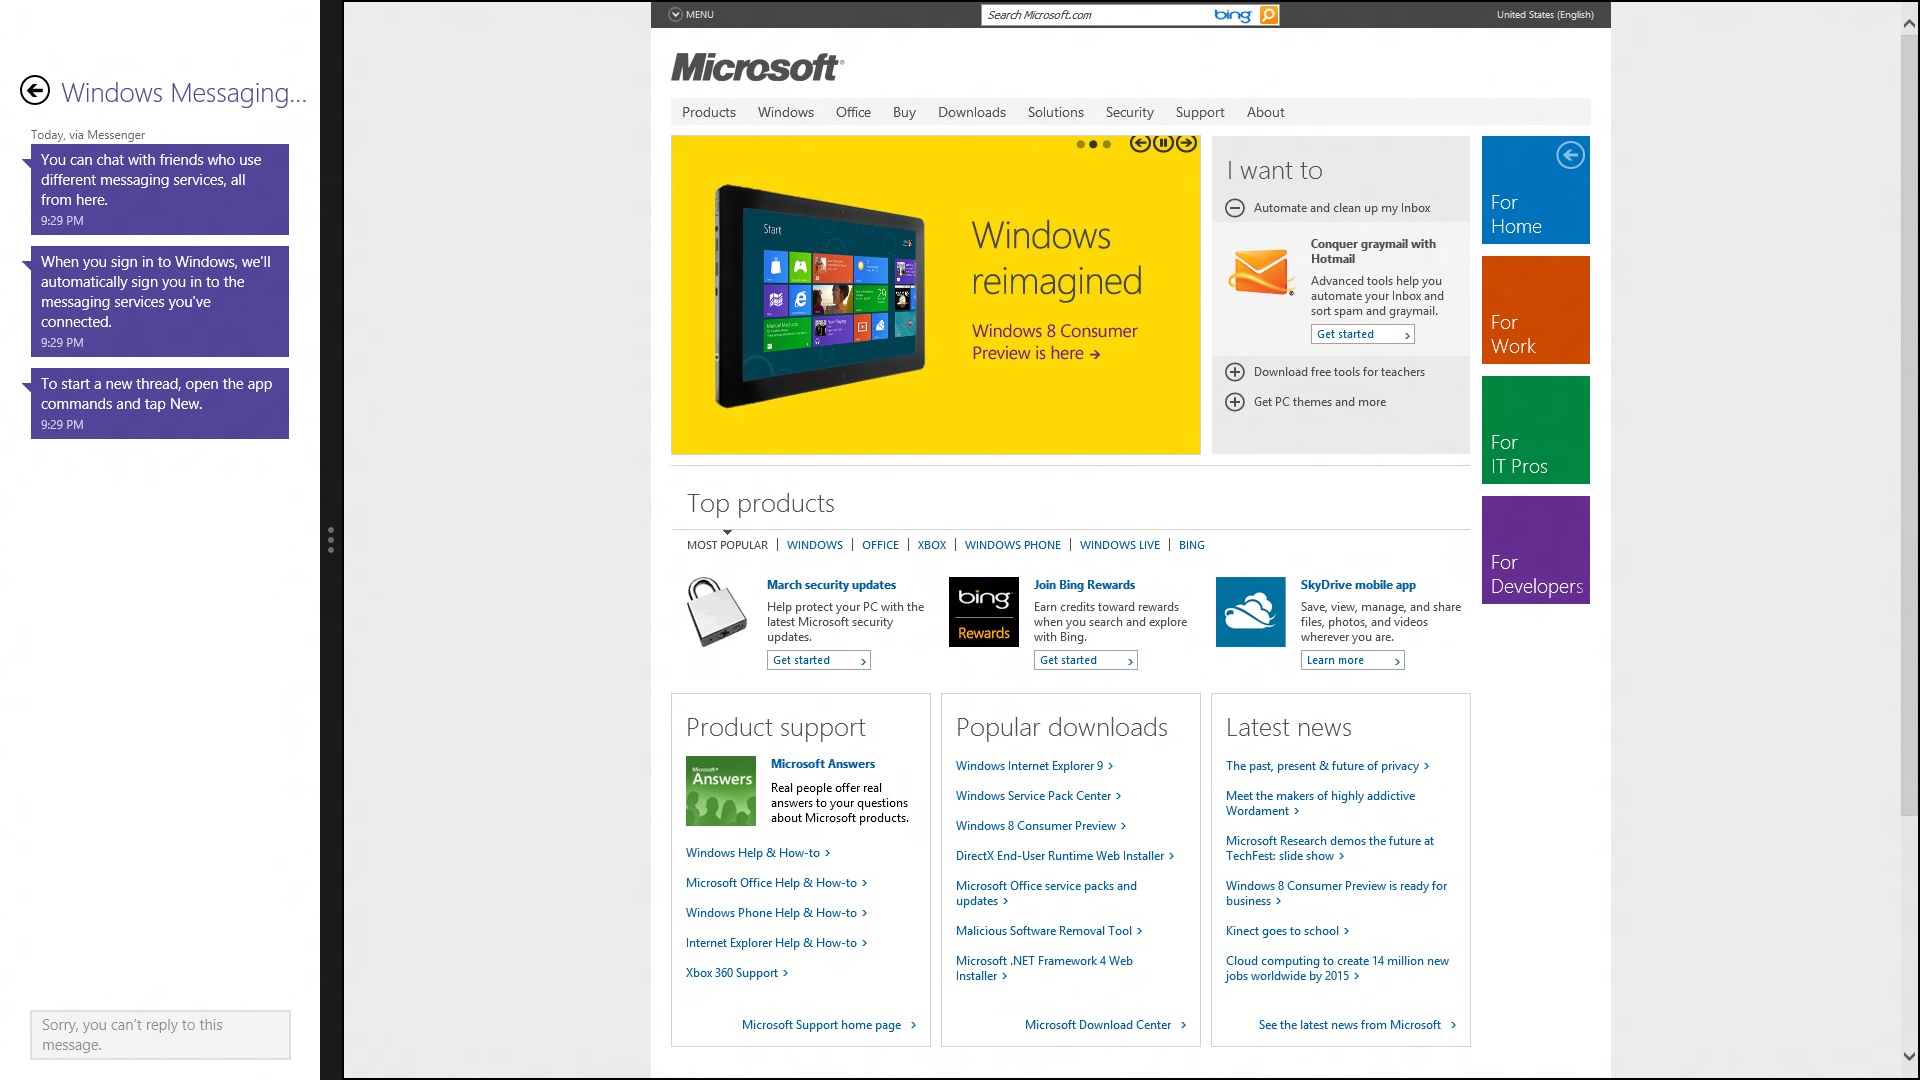Open Microsoft Download Center link
The width and height of the screenshot is (1920, 1080).
tap(1105, 1025)
